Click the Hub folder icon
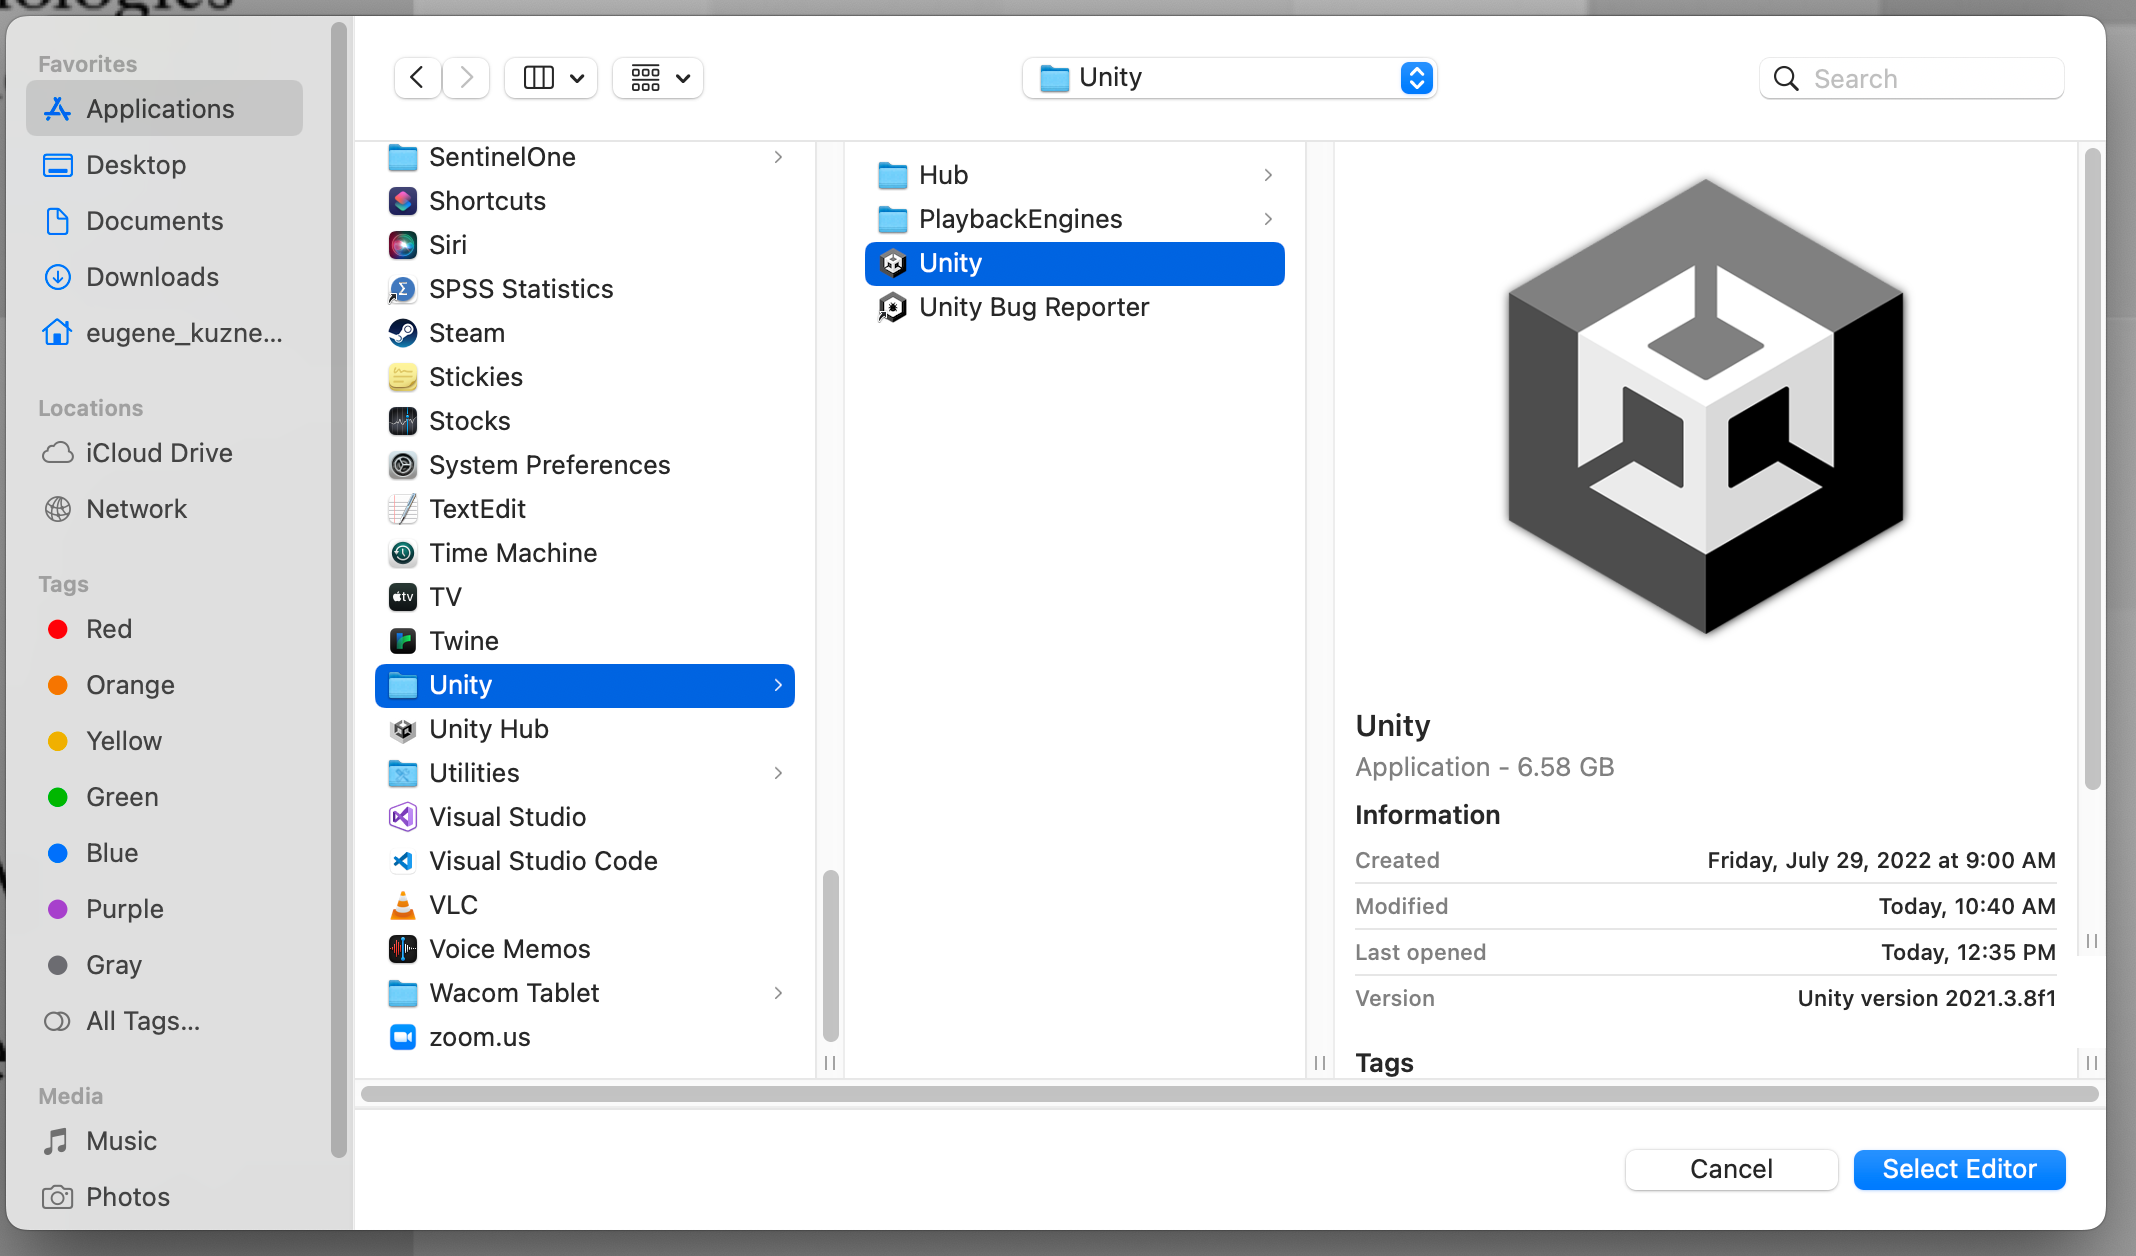The height and width of the screenshot is (1256, 2136). [x=893, y=175]
